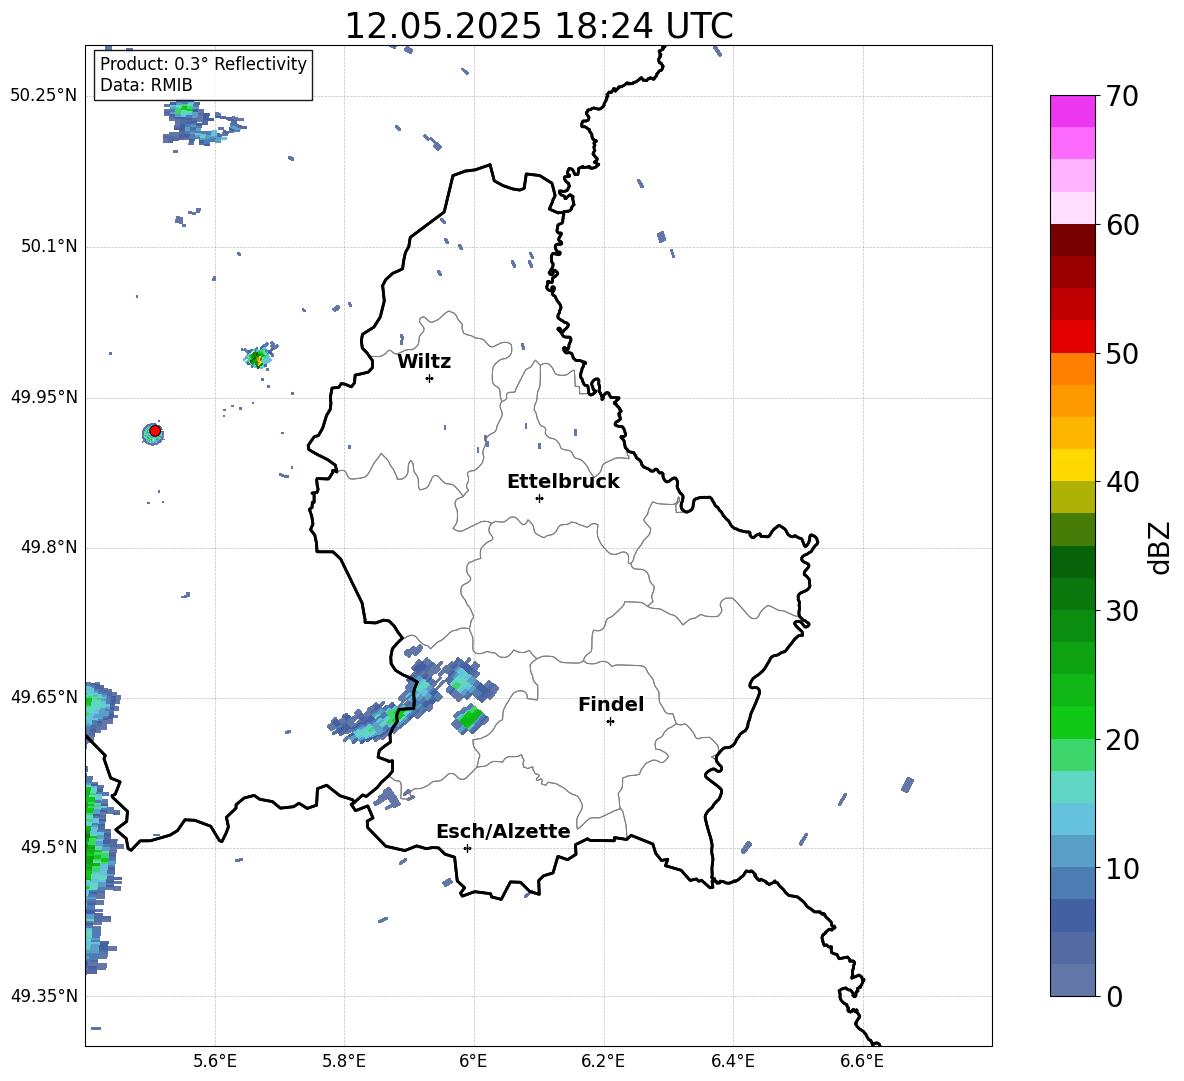
Task: Click the 50.1°N latitude label
Action: click(49, 247)
